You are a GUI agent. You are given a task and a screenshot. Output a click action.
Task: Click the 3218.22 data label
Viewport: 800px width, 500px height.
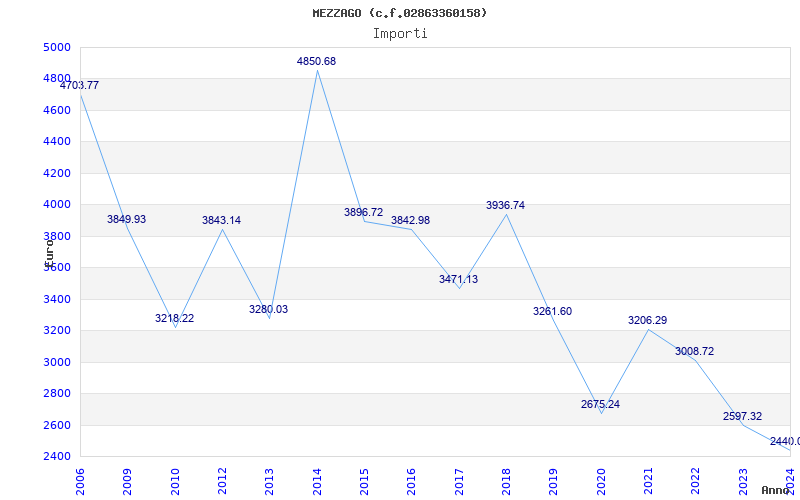pyautogui.click(x=174, y=318)
